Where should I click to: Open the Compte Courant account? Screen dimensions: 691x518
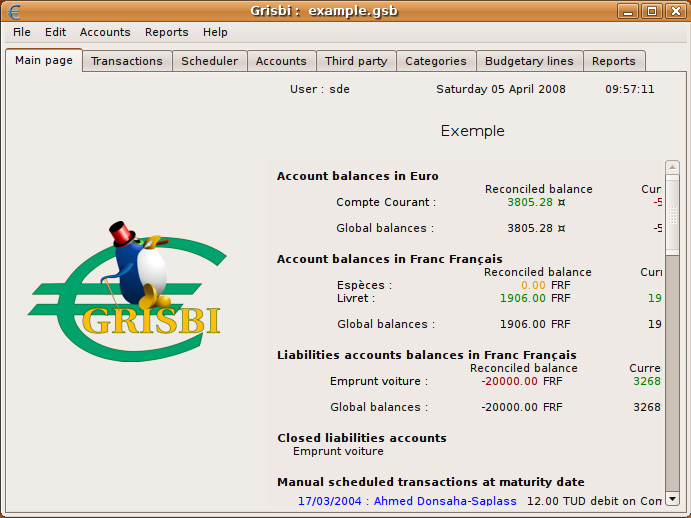pyautogui.click(x=386, y=202)
